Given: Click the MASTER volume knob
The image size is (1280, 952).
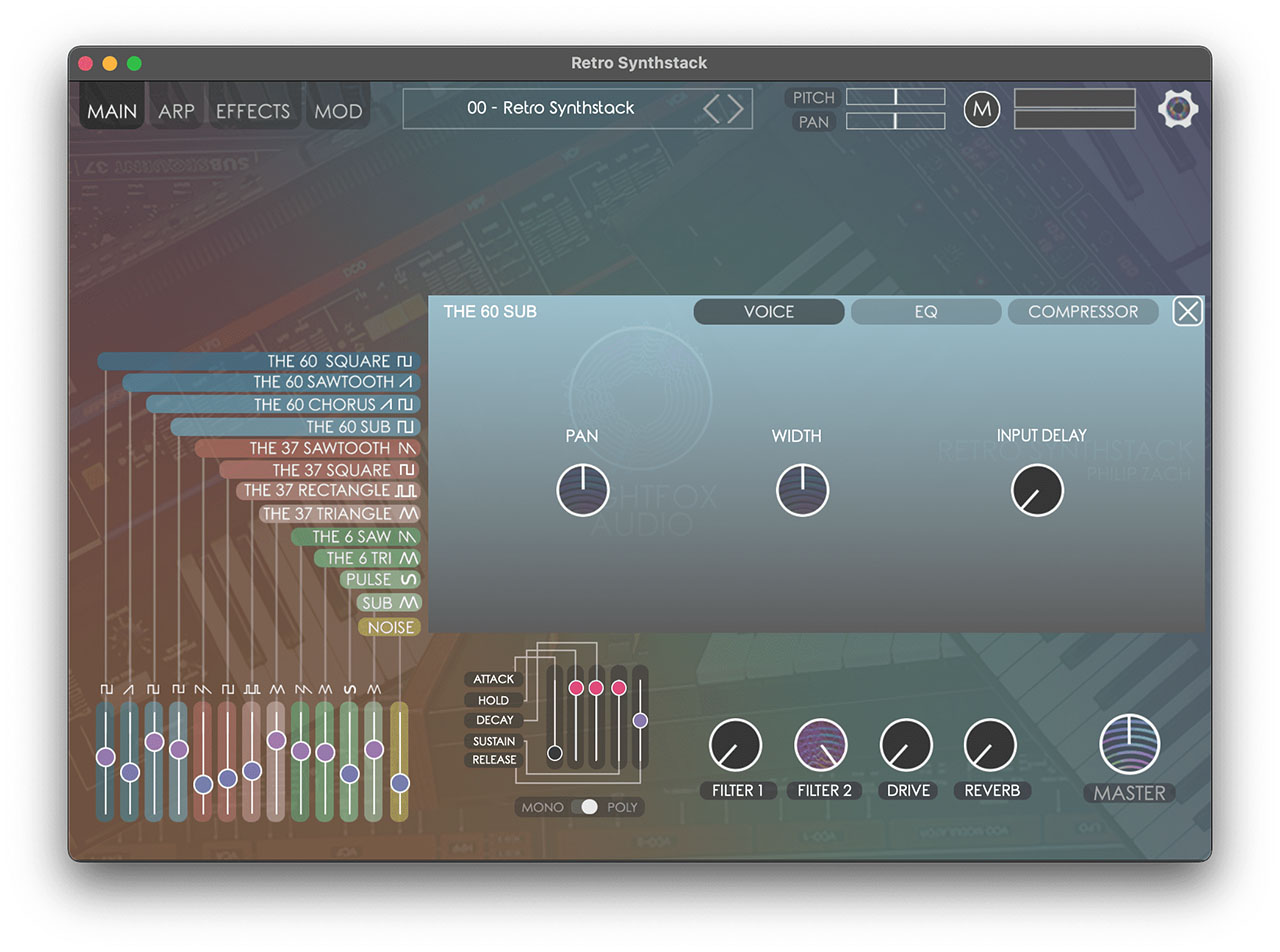Looking at the screenshot, I should coord(1129,745).
